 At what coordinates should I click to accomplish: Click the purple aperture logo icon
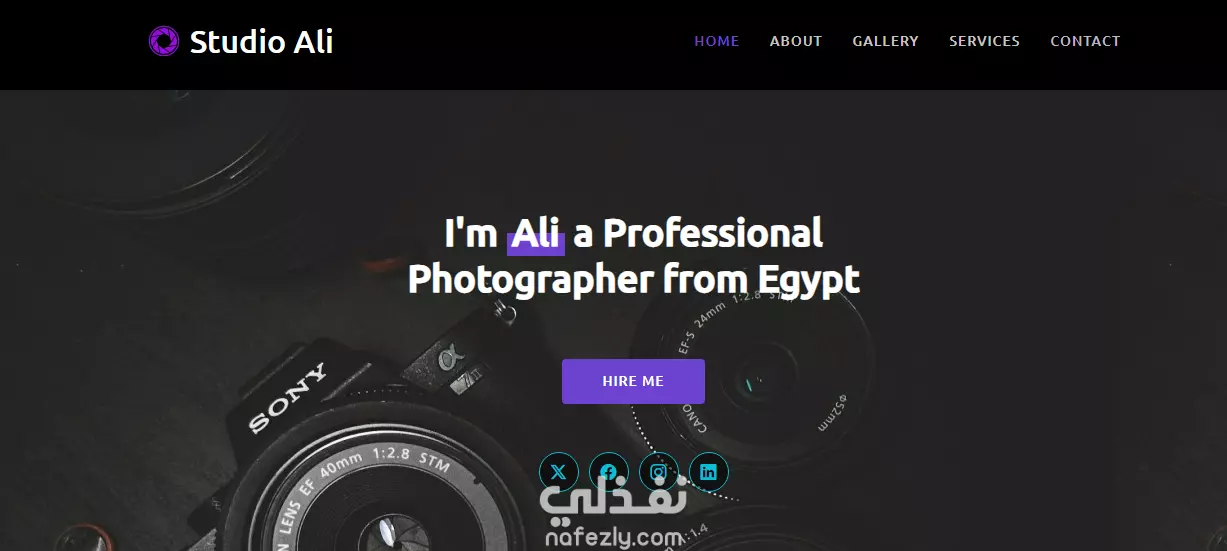tap(163, 41)
